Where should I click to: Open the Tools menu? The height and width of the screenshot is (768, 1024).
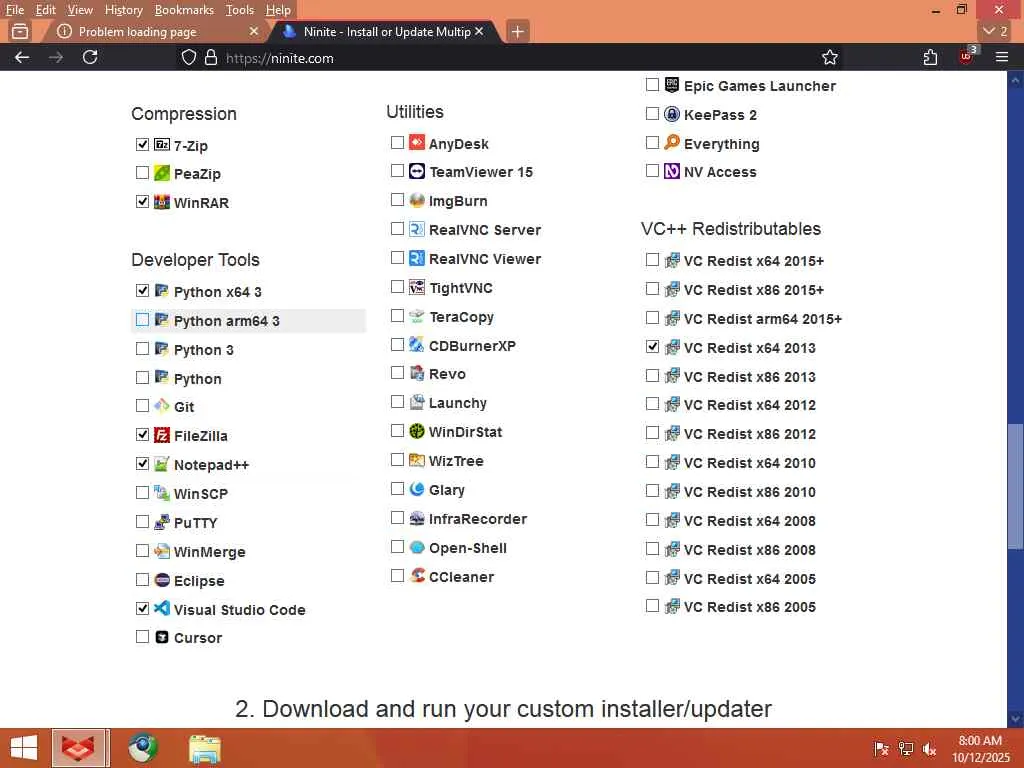tap(240, 10)
